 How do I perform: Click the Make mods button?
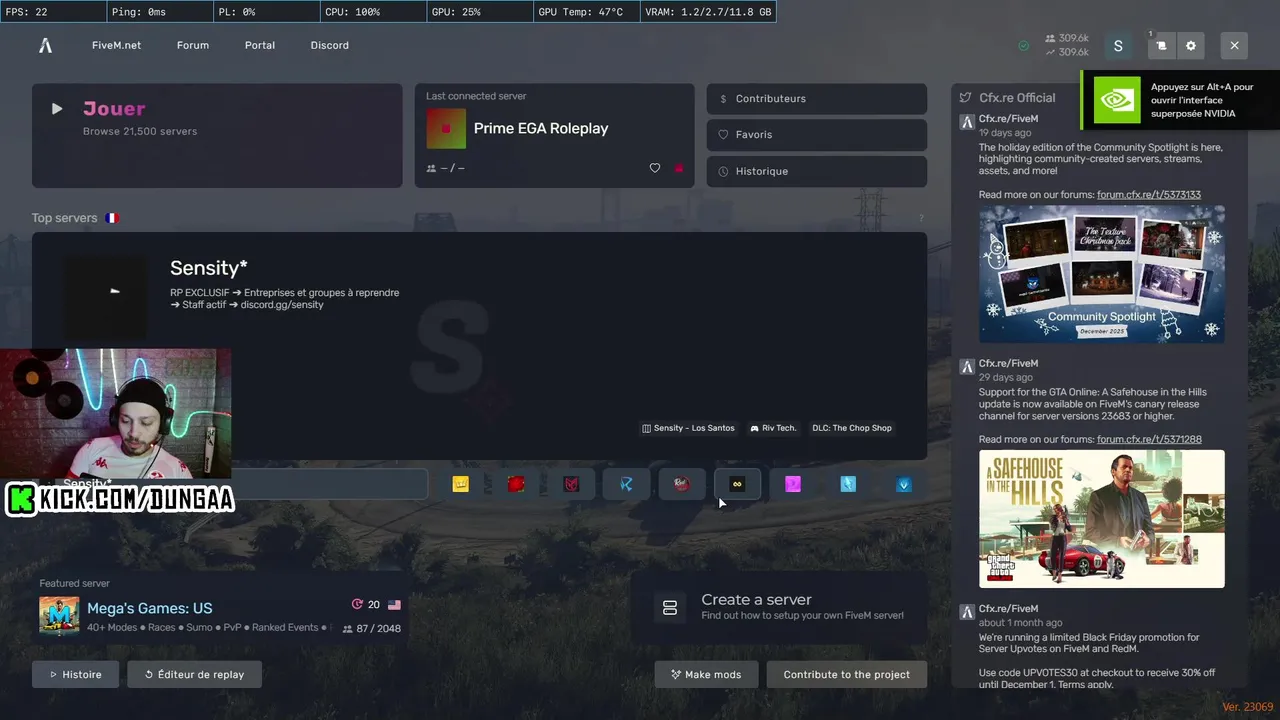pyautogui.click(x=706, y=674)
